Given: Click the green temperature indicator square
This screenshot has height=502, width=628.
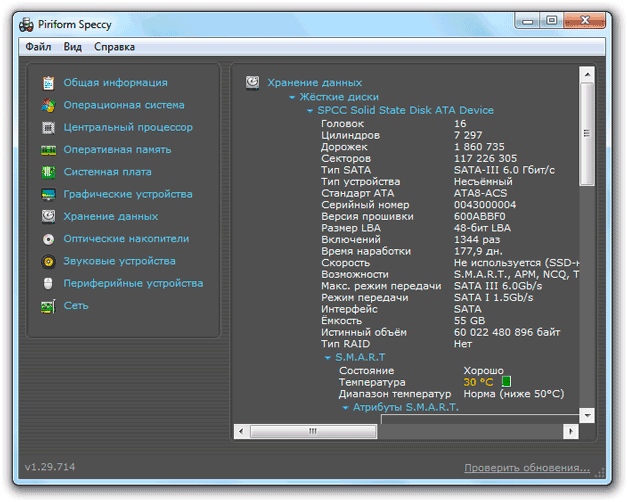Looking at the screenshot, I should click(x=506, y=381).
